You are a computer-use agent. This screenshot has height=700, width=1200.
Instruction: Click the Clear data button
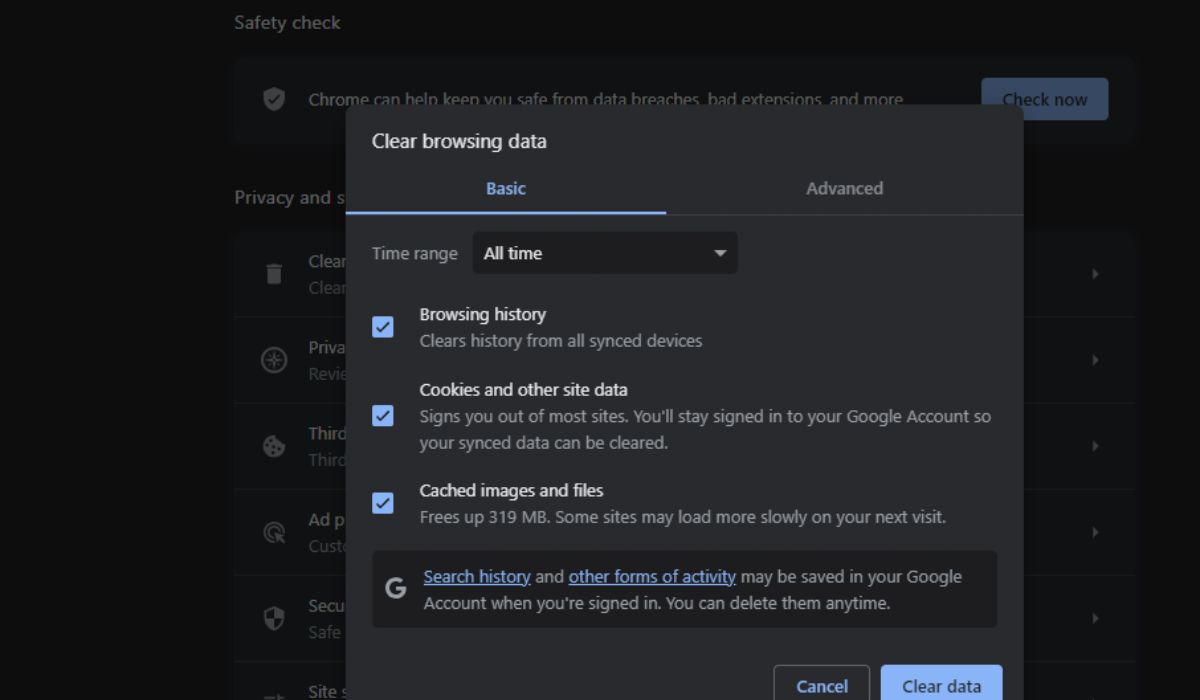click(942, 685)
